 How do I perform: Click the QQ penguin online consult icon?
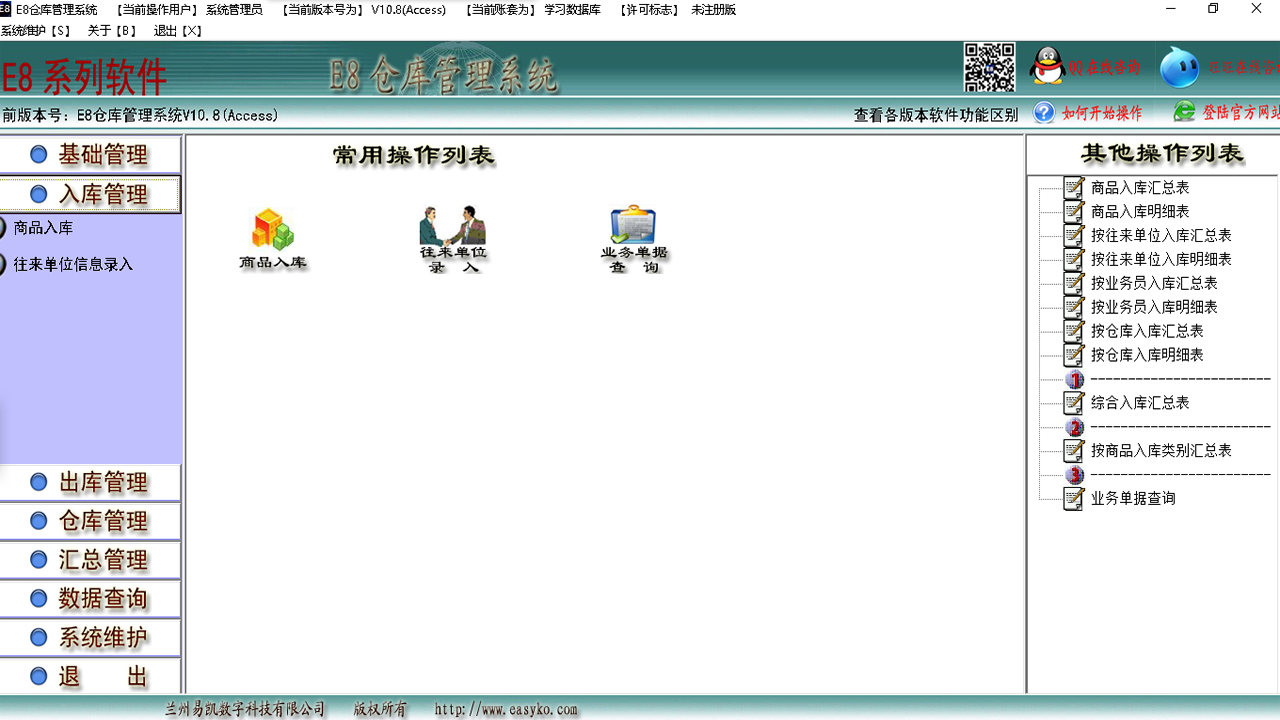pyautogui.click(x=1048, y=67)
